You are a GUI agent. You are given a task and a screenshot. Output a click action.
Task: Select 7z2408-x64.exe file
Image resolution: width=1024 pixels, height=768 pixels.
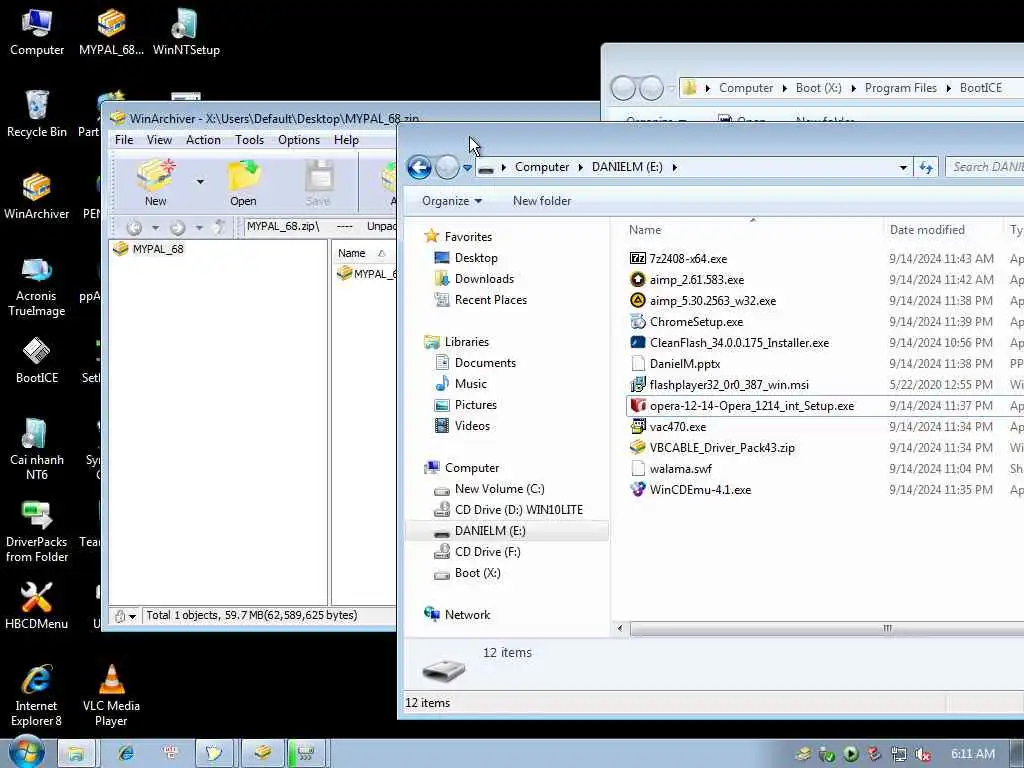[688, 259]
